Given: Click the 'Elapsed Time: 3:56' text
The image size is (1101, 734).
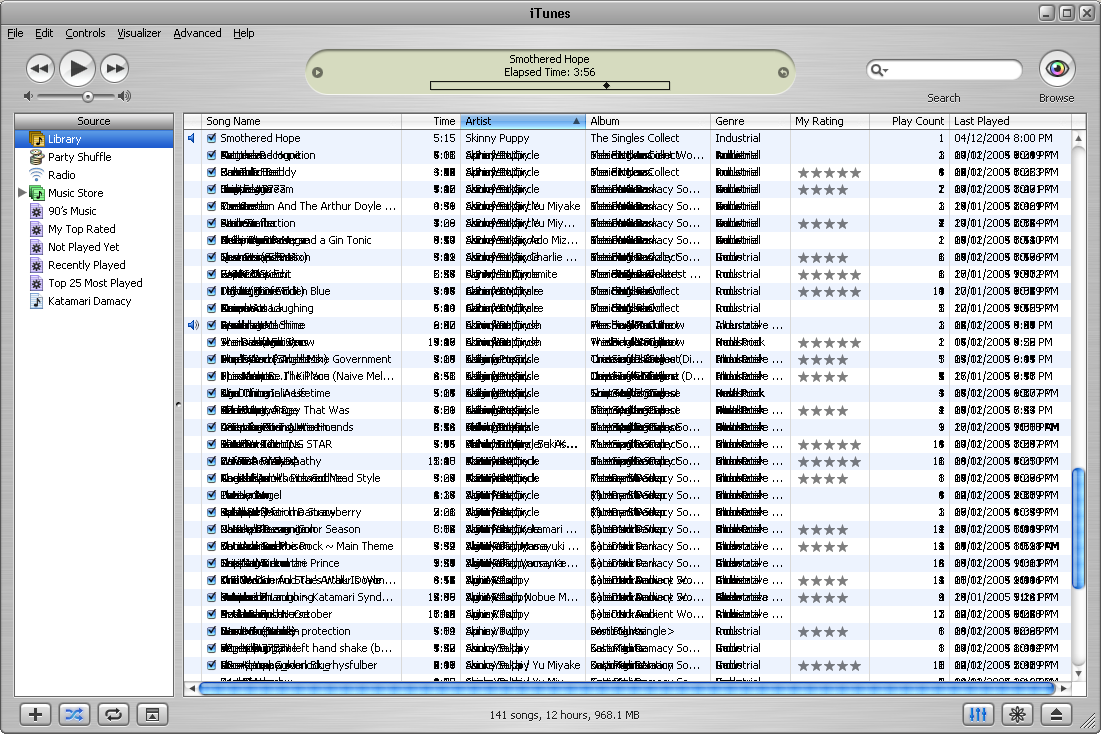Looking at the screenshot, I should pos(549,72).
